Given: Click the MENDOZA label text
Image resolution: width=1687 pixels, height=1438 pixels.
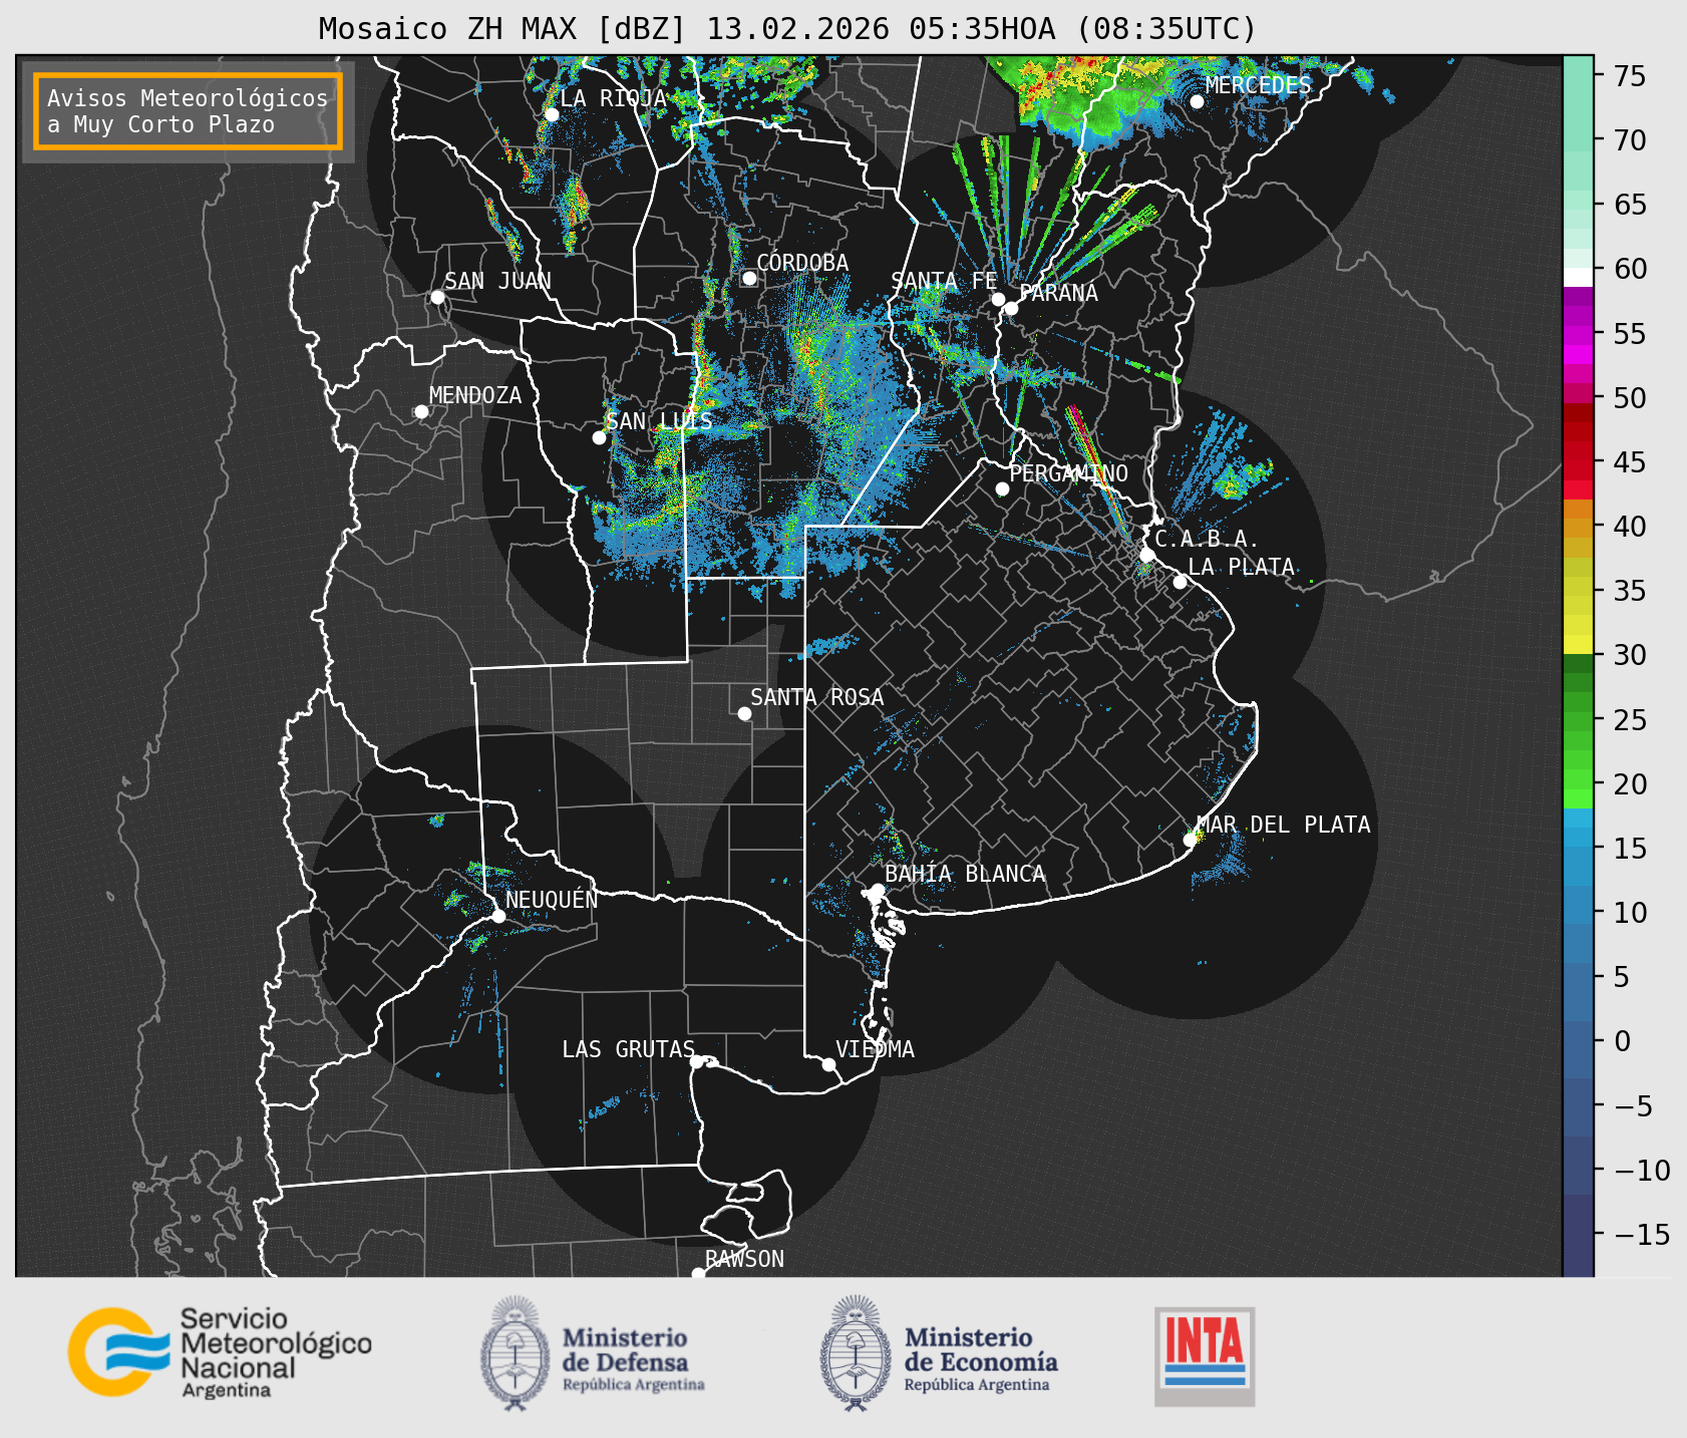Looking at the screenshot, I should point(475,395).
